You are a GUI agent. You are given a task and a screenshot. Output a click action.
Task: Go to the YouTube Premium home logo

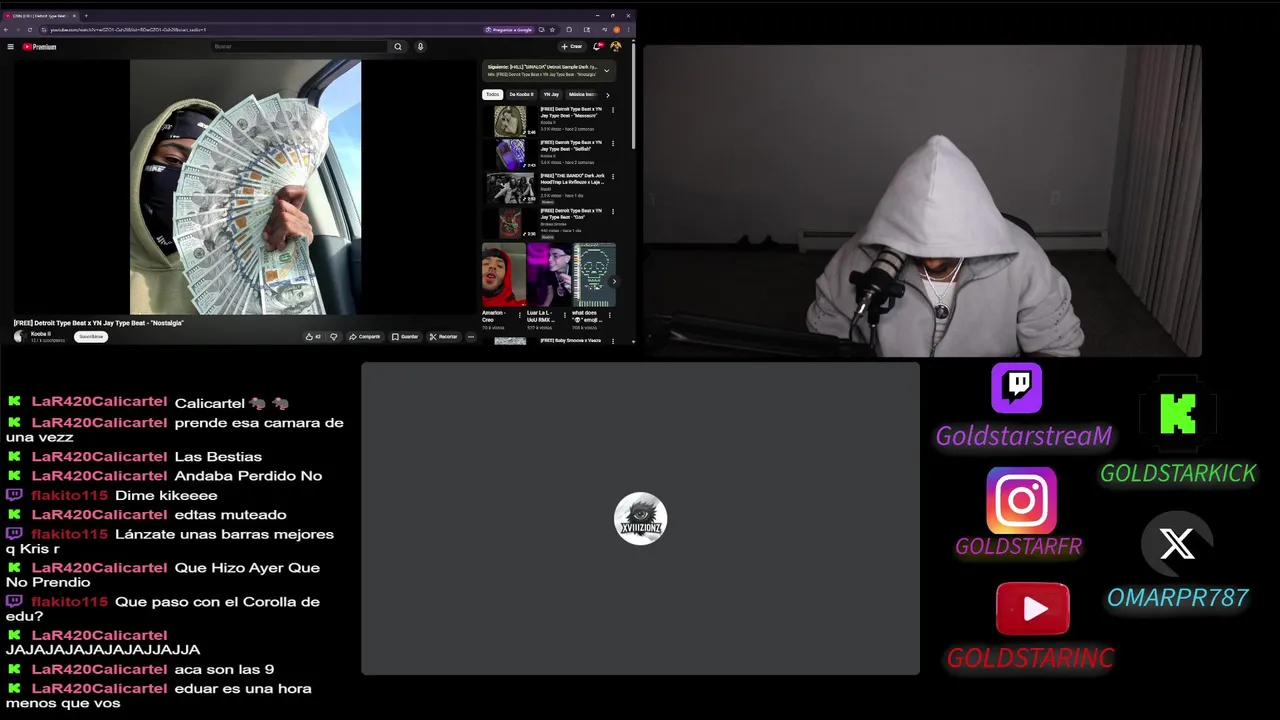click(40, 46)
